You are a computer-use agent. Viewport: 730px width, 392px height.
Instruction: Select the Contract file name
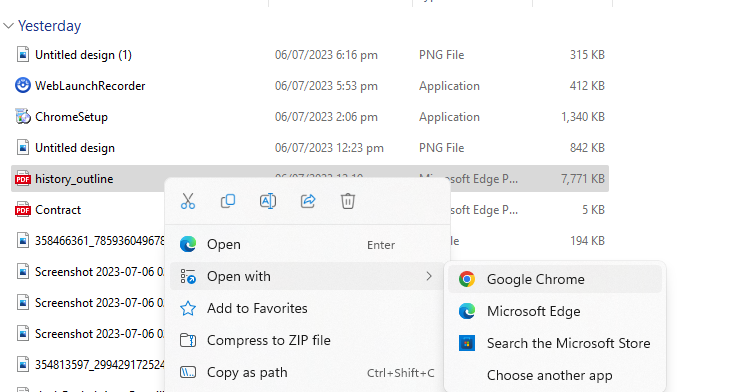coord(58,210)
